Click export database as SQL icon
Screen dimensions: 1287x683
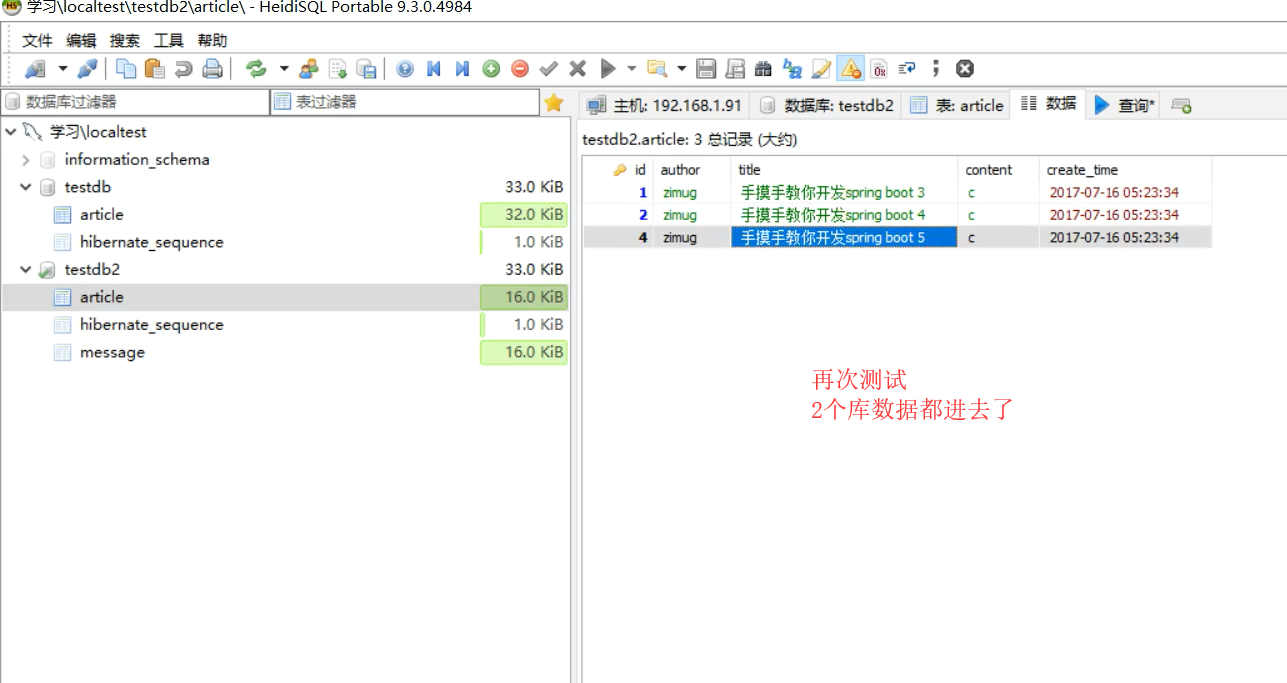pyautogui.click(x=367, y=69)
